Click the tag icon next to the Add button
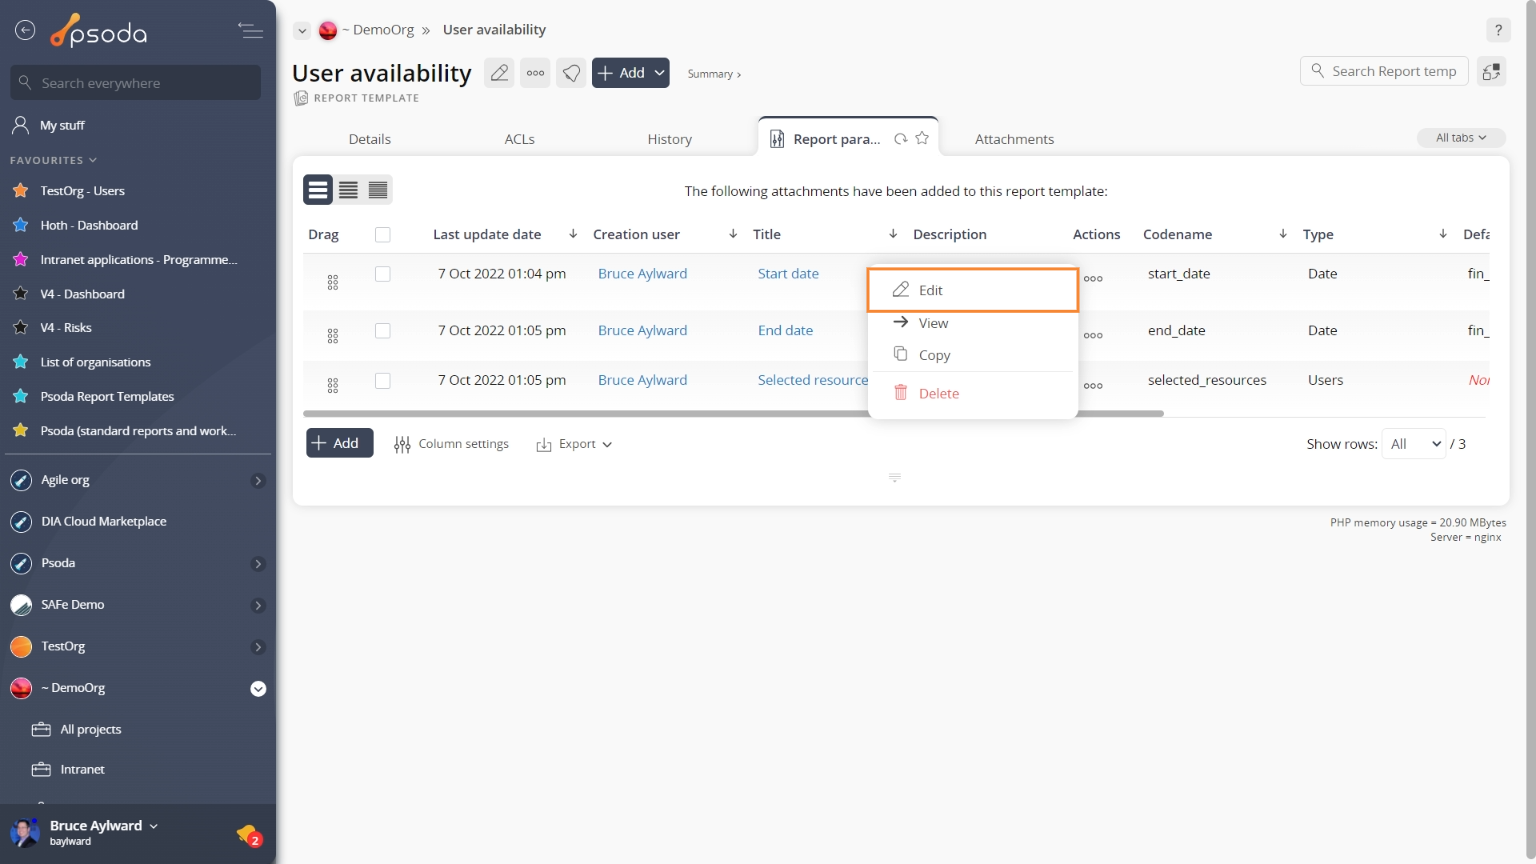Screen dimensions: 1536x864 pyautogui.click(x=571, y=73)
